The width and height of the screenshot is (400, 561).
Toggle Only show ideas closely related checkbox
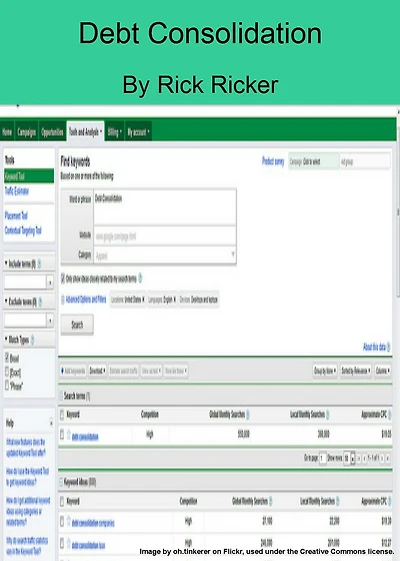63,278
